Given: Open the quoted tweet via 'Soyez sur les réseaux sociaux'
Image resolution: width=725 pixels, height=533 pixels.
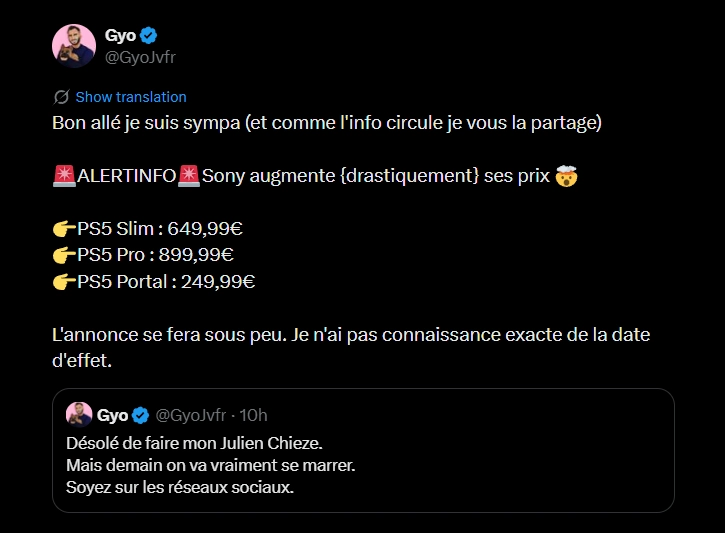Looking at the screenshot, I should coord(180,488).
